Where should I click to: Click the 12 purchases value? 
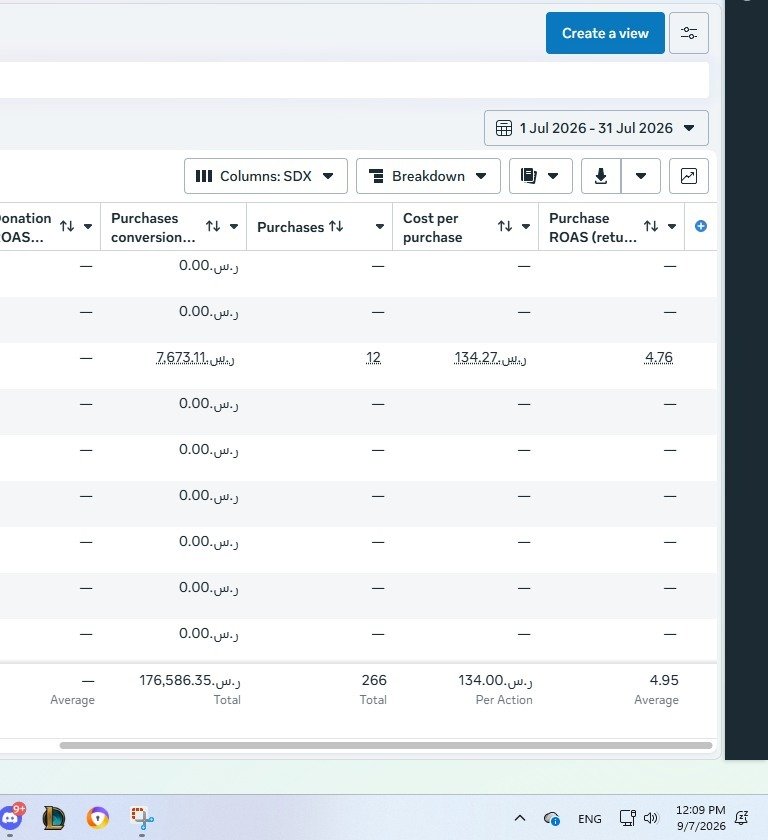[x=373, y=357]
